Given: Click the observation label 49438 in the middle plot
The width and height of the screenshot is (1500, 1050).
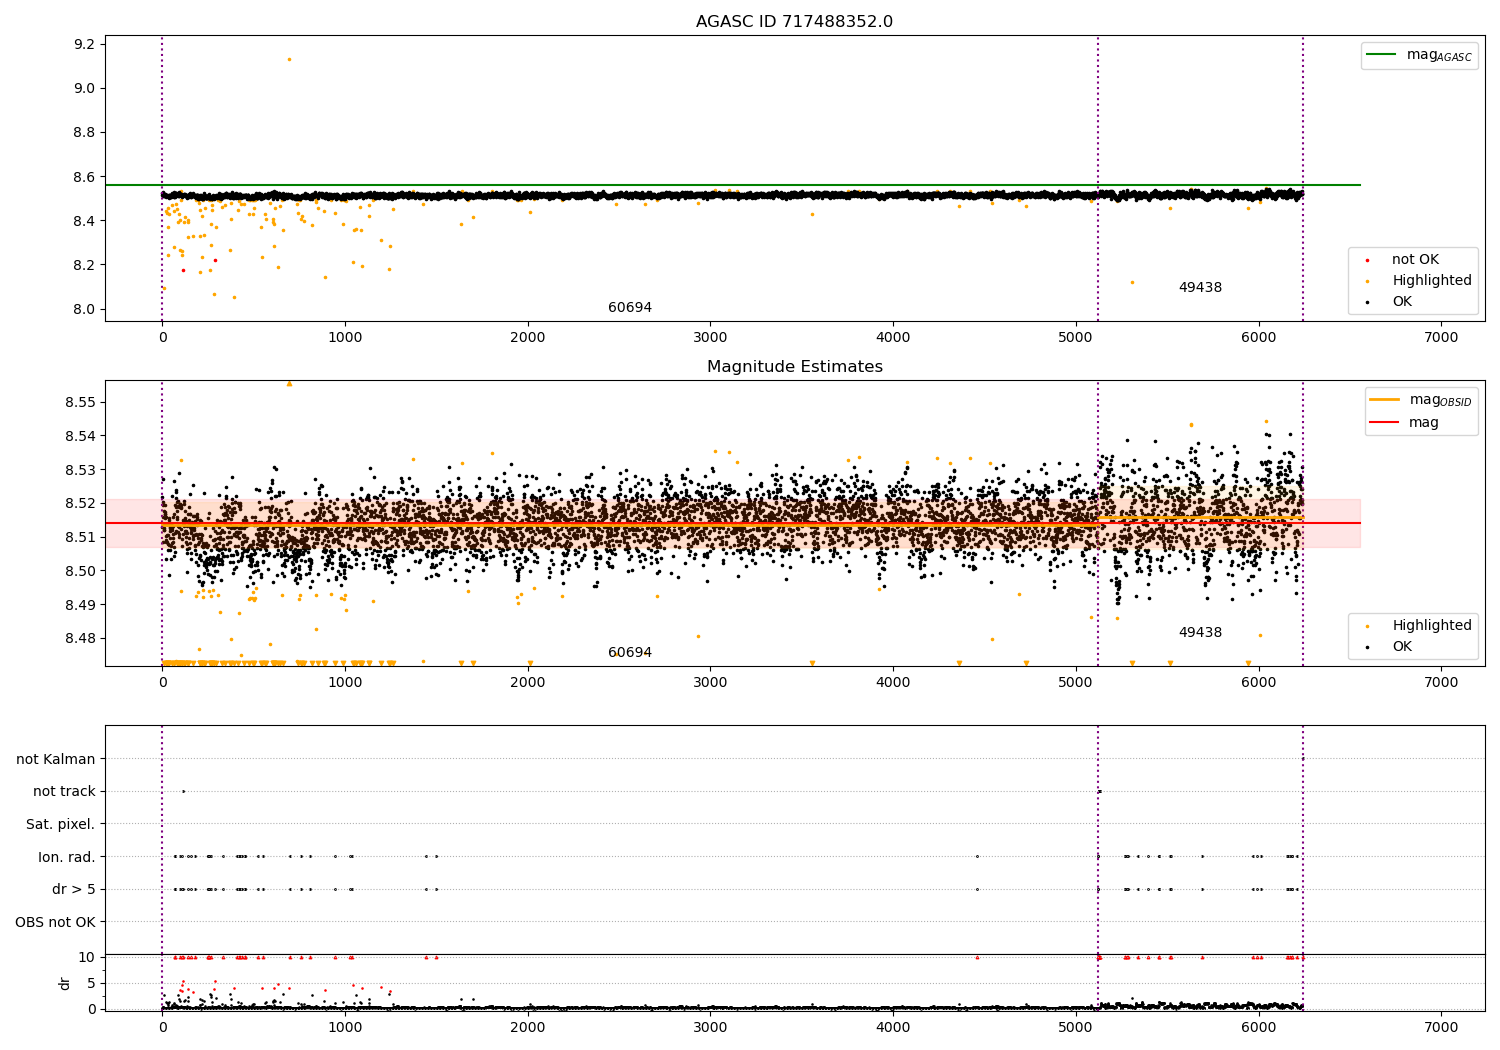Looking at the screenshot, I should (1200, 633).
